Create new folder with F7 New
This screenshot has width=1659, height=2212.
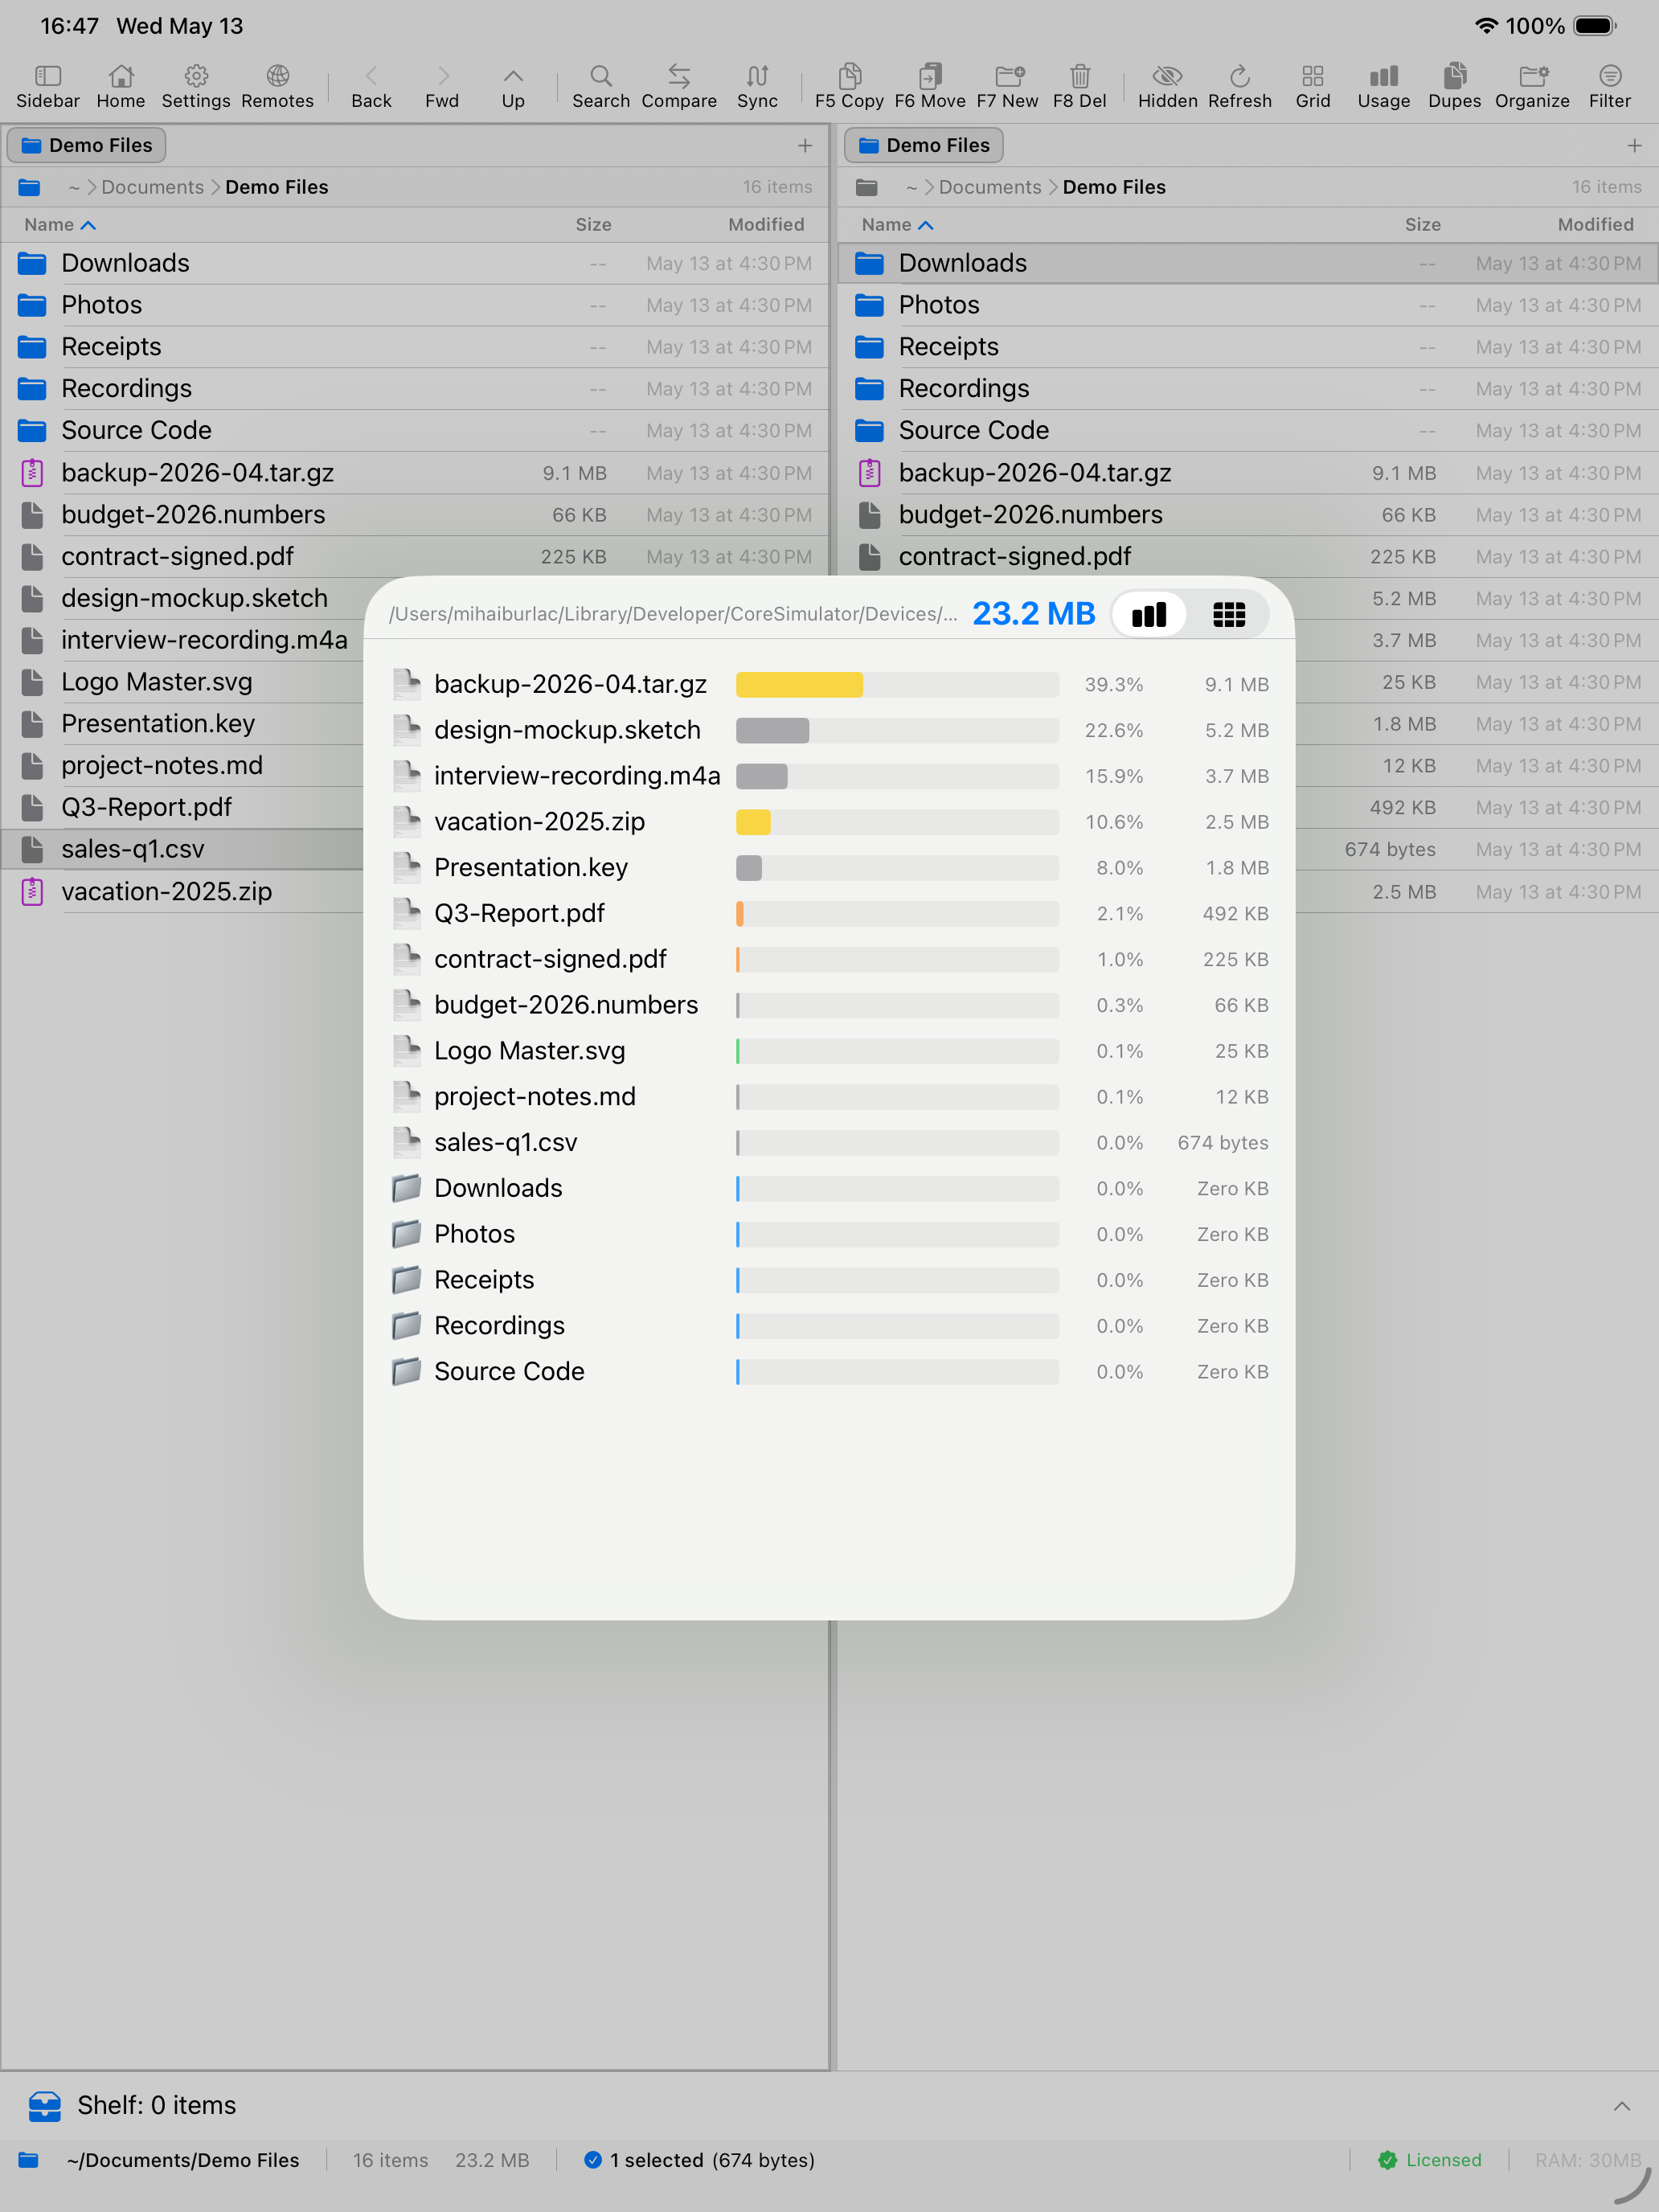[x=1008, y=87]
